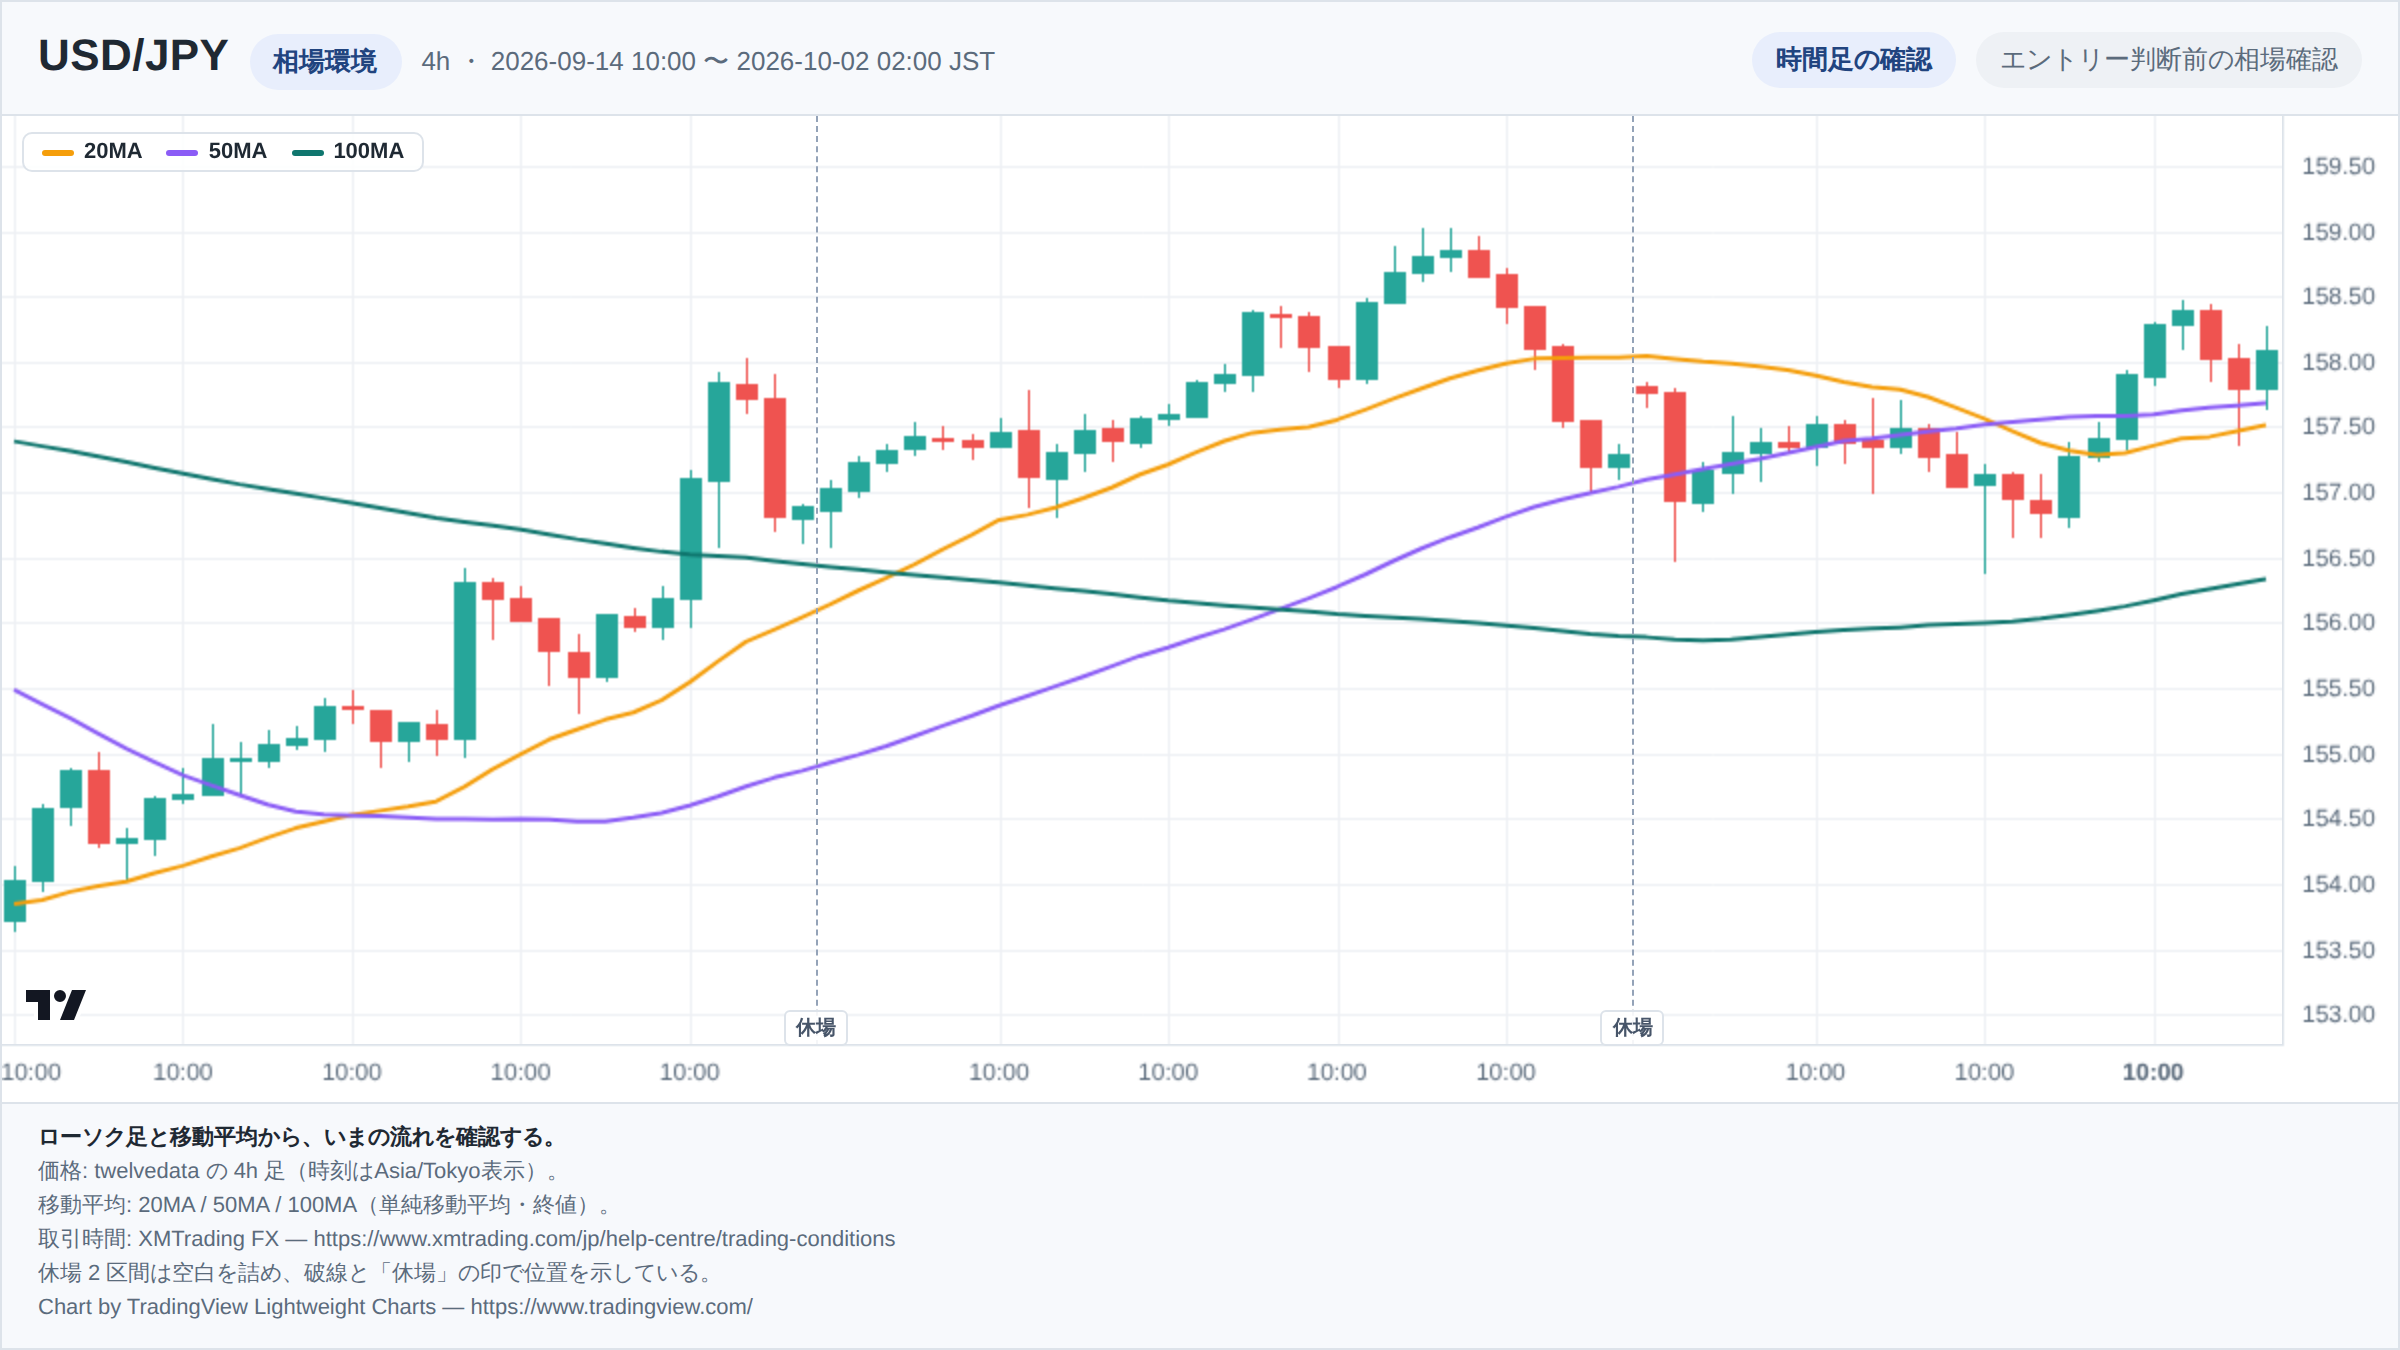Click the USD/JPY title

(133, 56)
